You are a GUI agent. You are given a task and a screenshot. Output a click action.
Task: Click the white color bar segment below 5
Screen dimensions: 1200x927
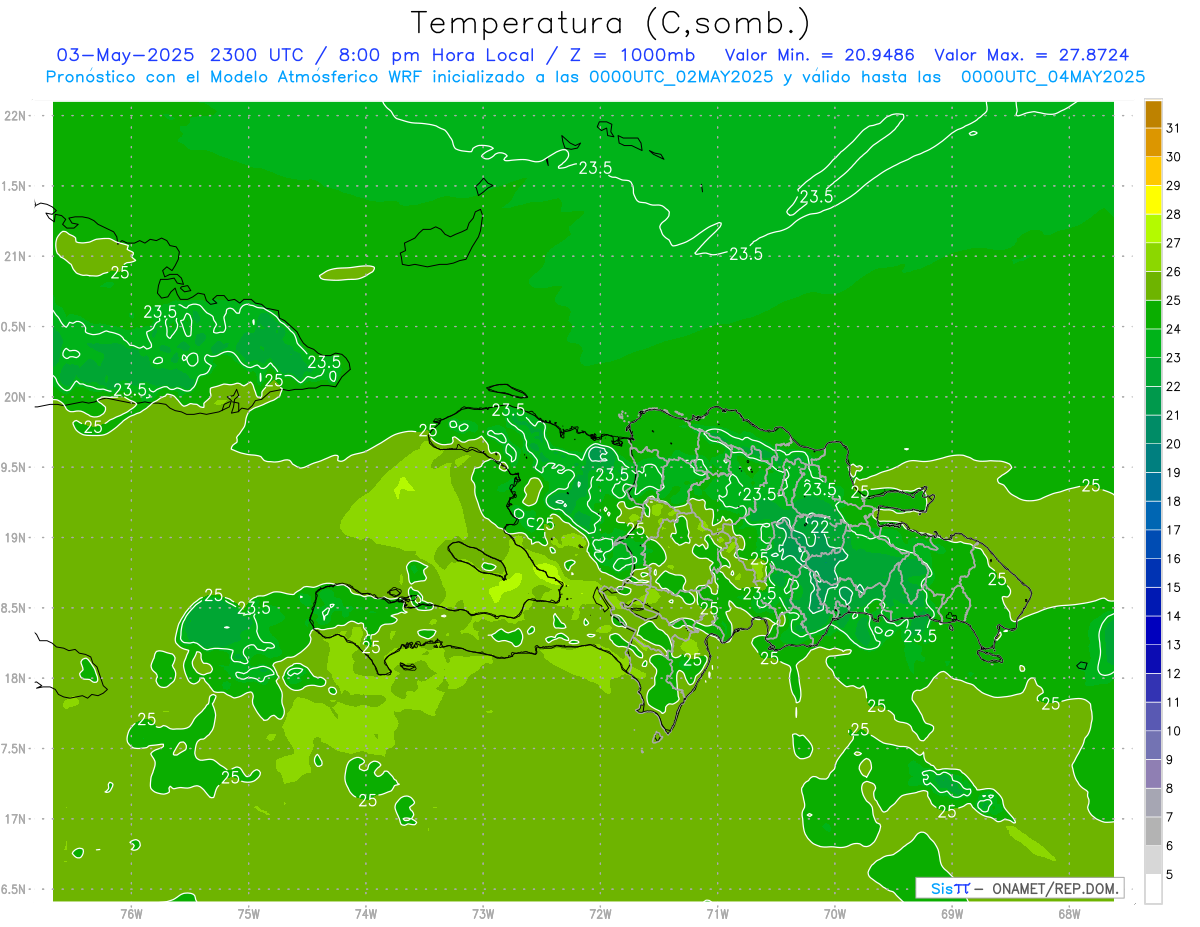[1153, 889]
